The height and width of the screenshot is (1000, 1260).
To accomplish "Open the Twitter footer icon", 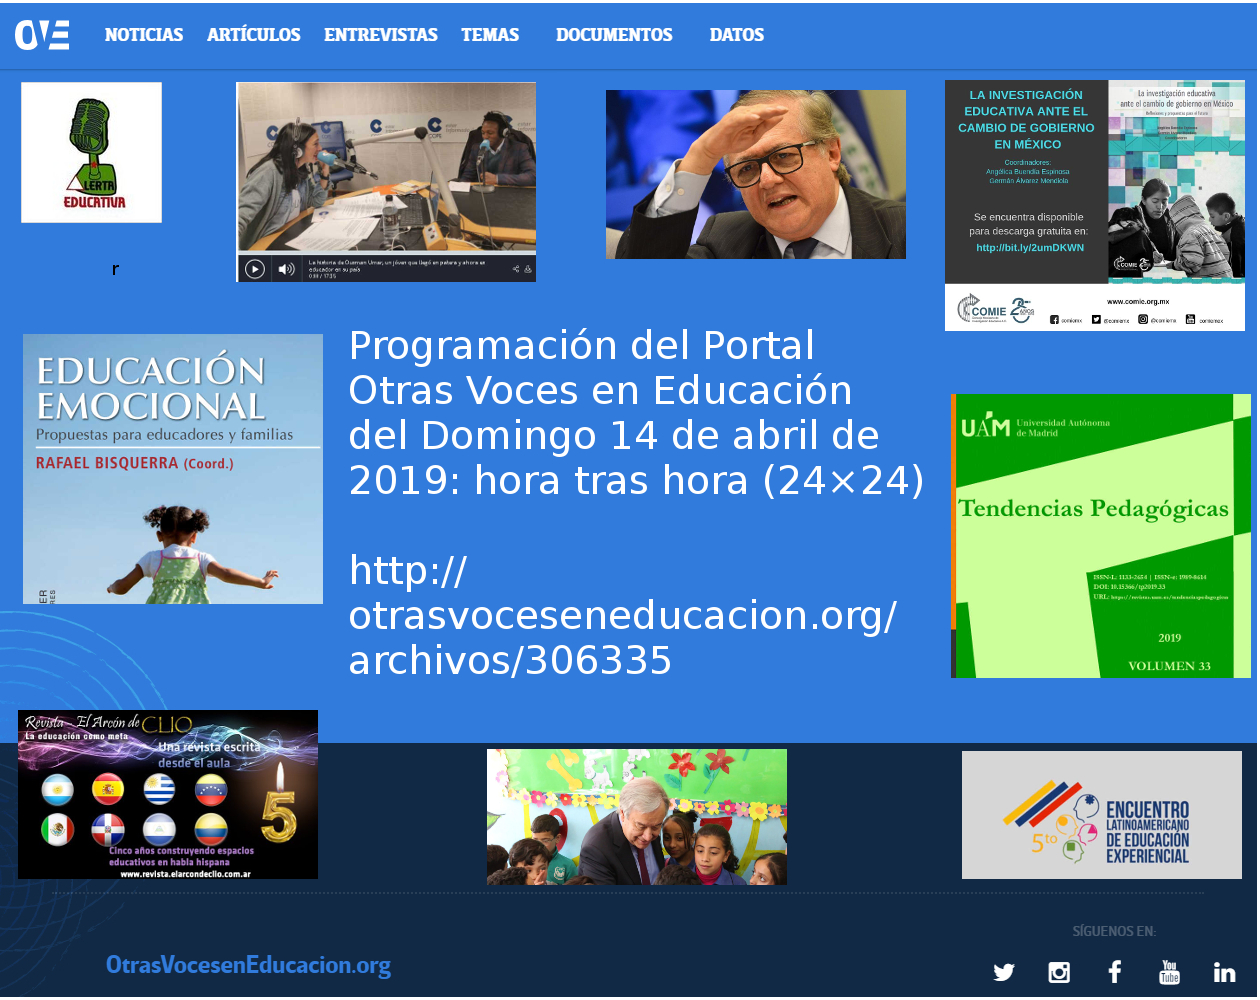I will pyautogui.click(x=1004, y=972).
